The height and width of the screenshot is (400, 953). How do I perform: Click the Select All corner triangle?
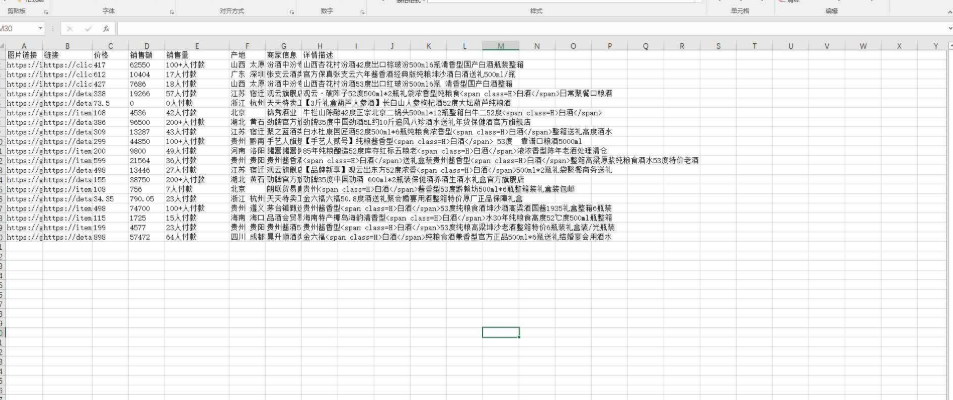[x=2, y=46]
